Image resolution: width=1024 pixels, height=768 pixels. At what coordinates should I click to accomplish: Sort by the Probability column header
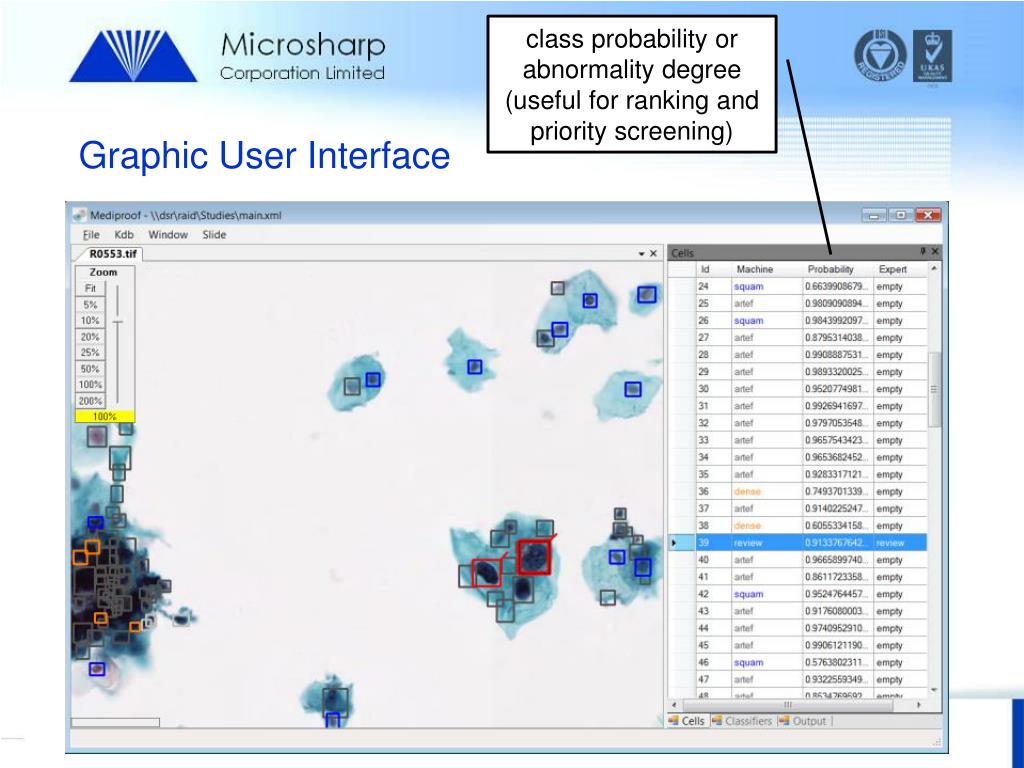(831, 269)
